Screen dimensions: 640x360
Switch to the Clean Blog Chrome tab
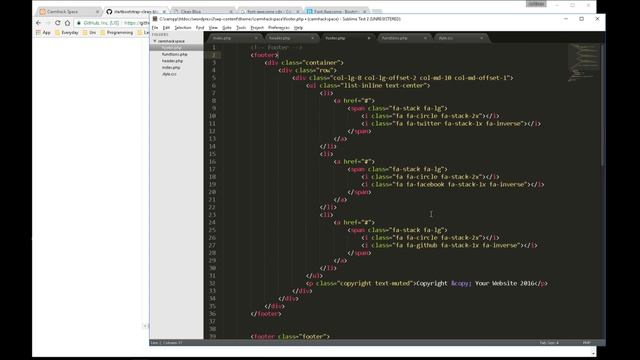(x=202, y=11)
